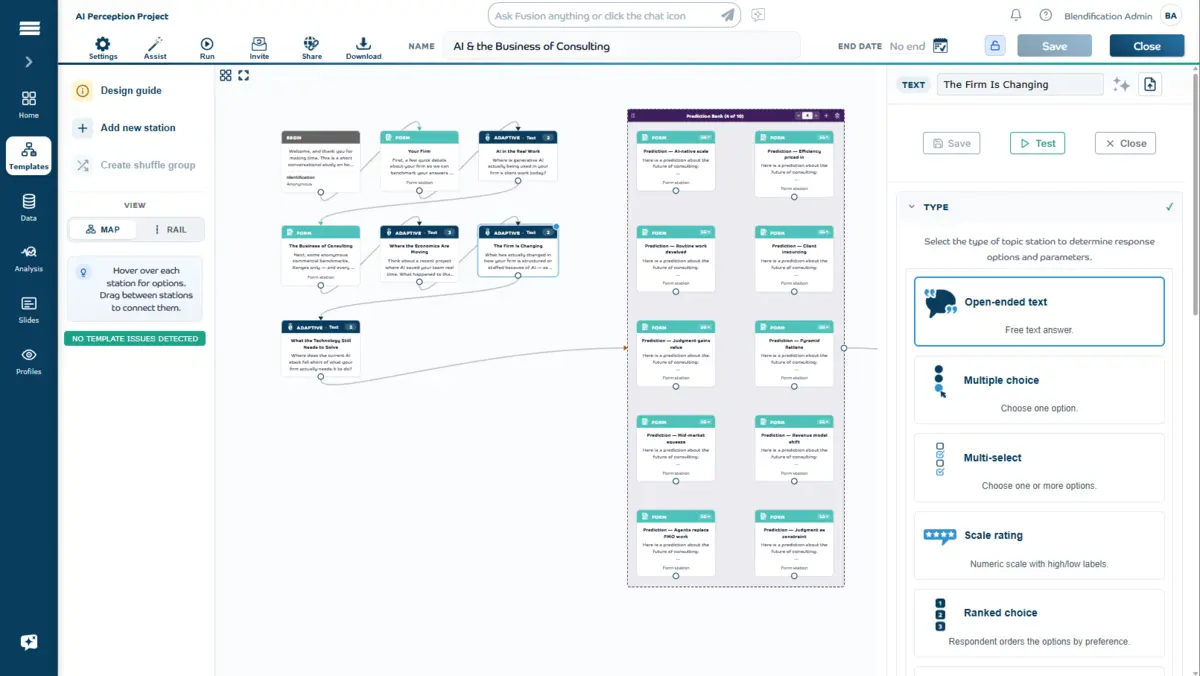This screenshot has width=1200, height=676.
Task: Select the Your Firm form station
Action: click(419, 159)
